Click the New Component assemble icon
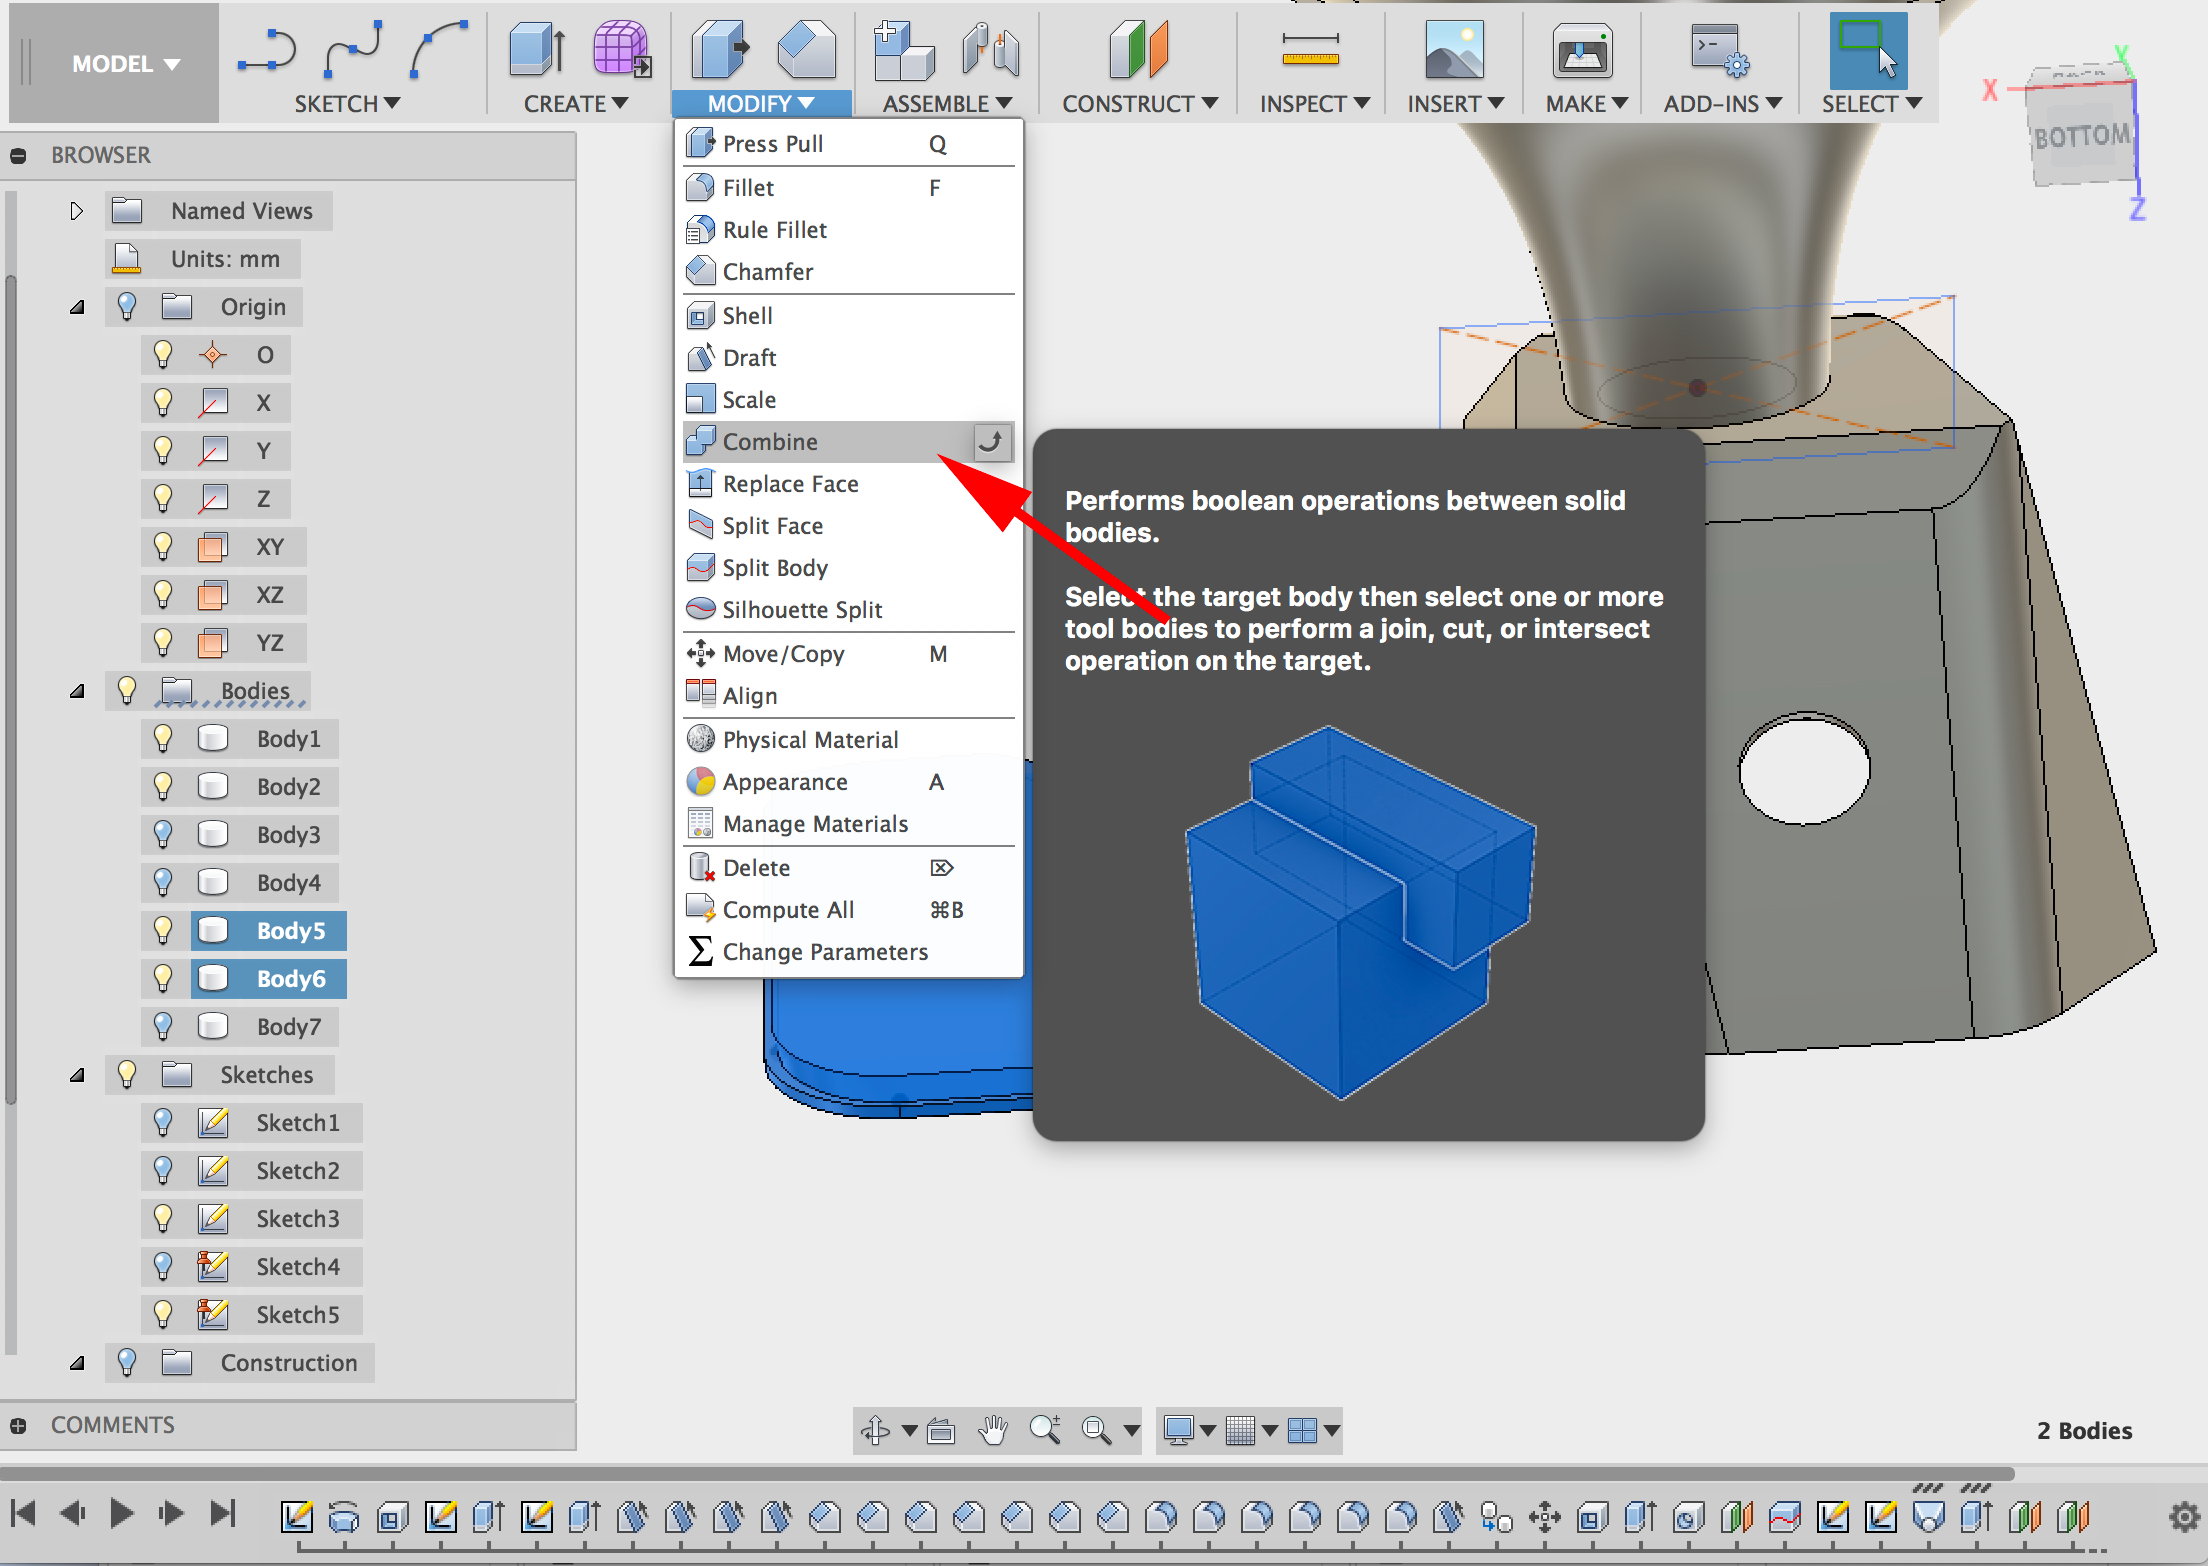The width and height of the screenshot is (2208, 1566). pos(903,50)
